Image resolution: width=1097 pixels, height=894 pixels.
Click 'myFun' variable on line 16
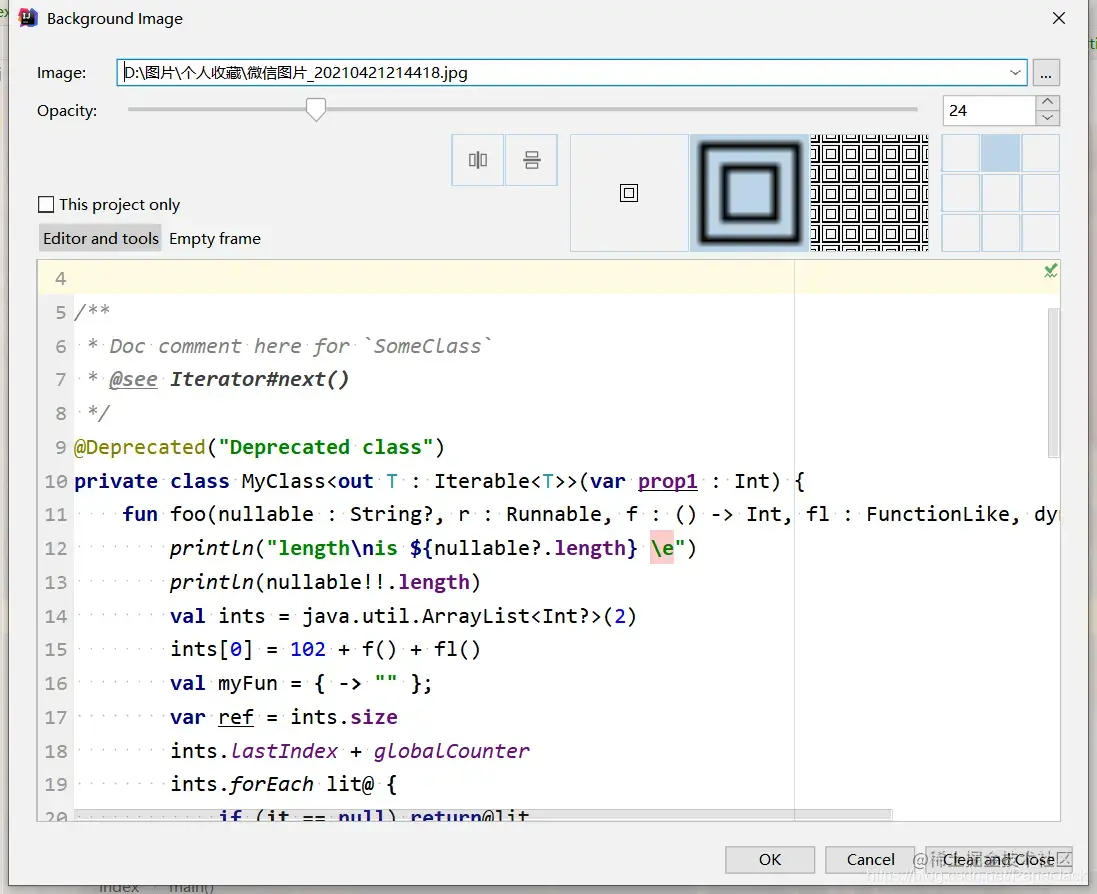pyautogui.click(x=248, y=683)
